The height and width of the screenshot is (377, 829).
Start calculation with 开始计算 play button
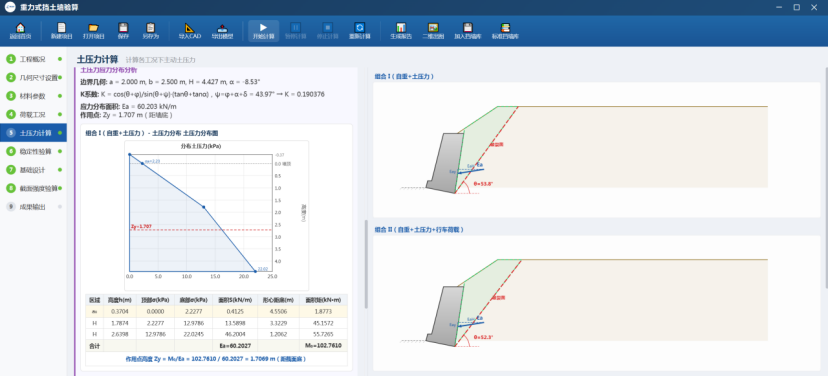264,31
